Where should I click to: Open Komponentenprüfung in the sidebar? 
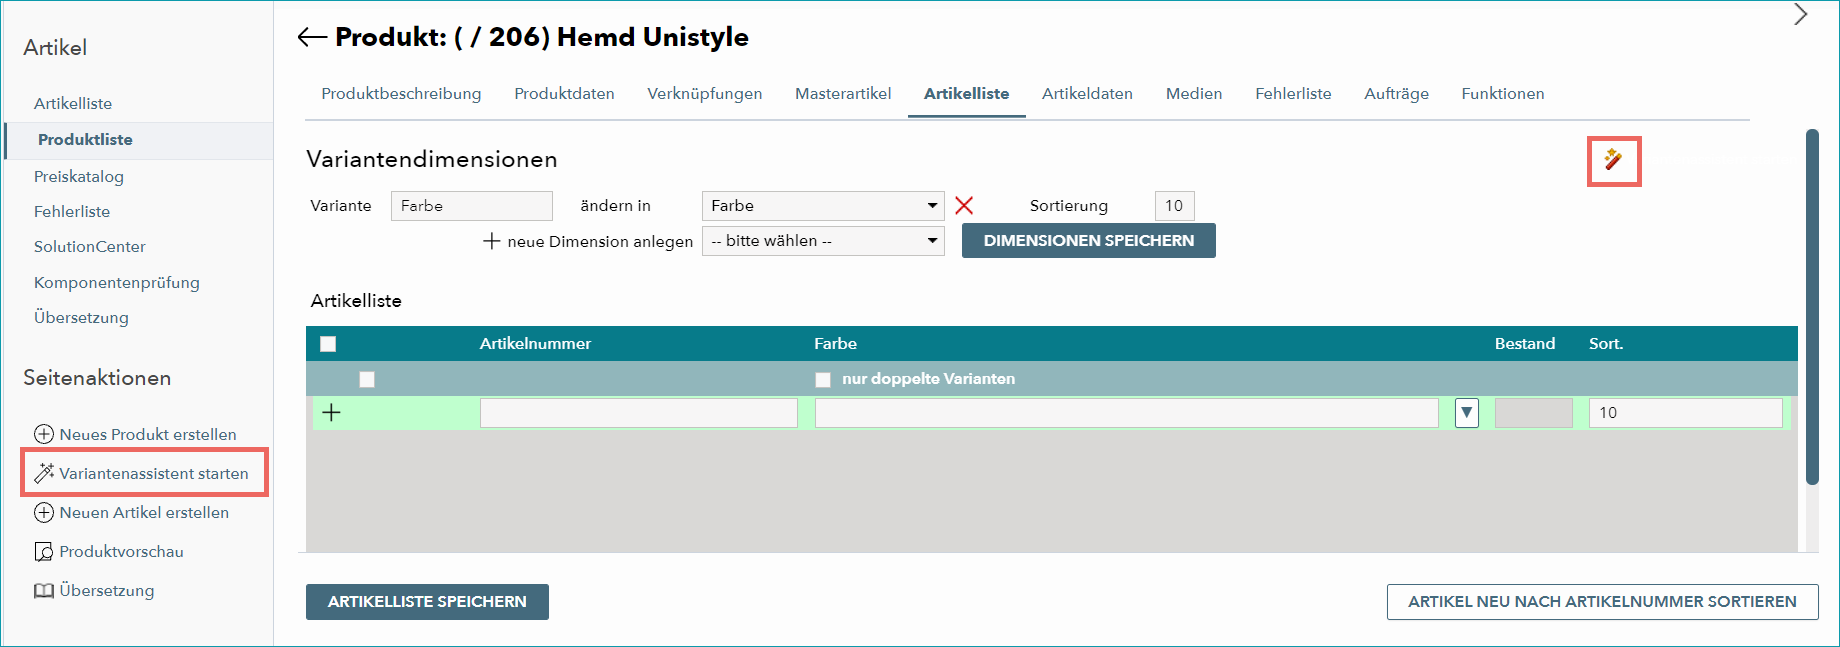coord(117,283)
